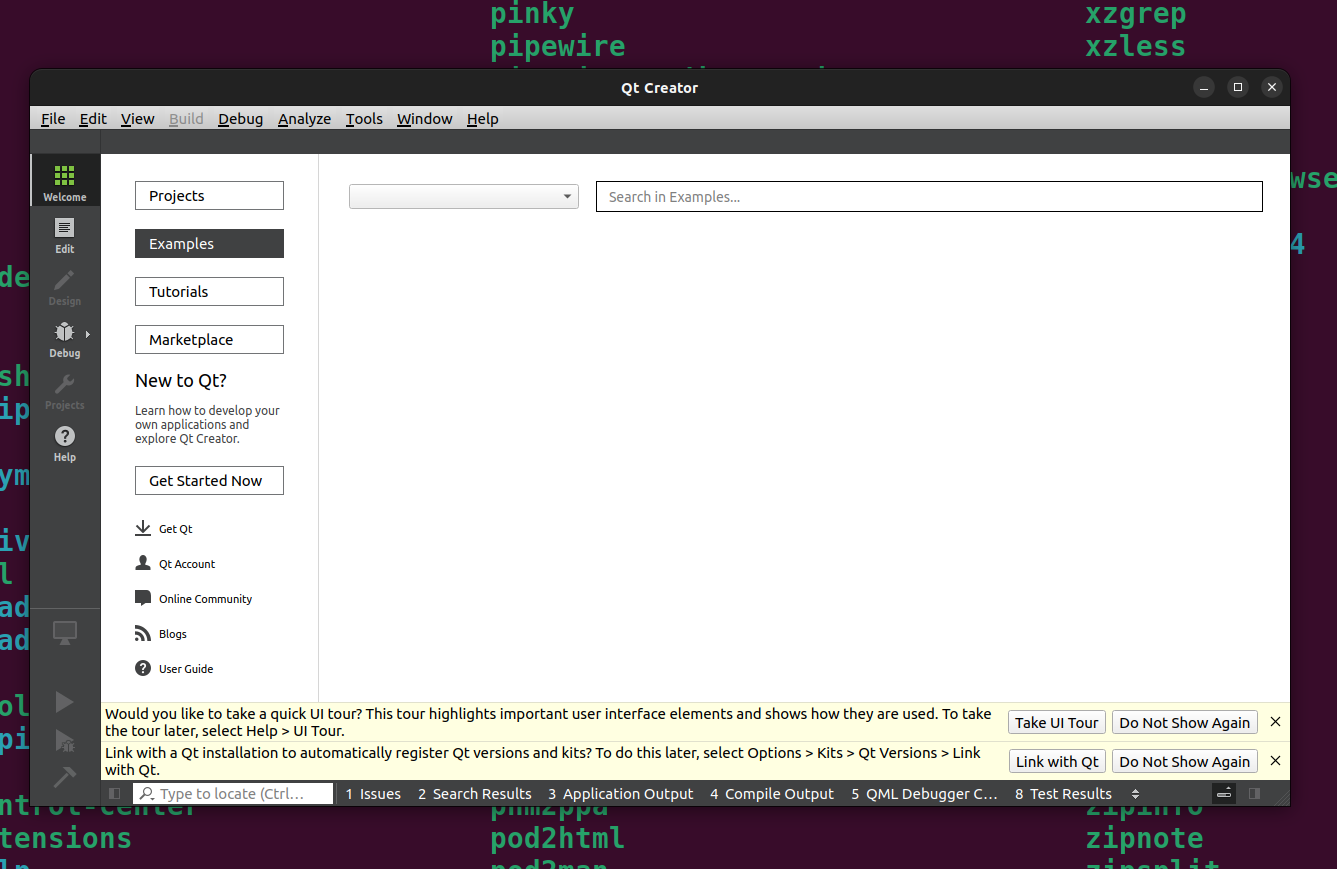Open the User Guide link

[186, 668]
